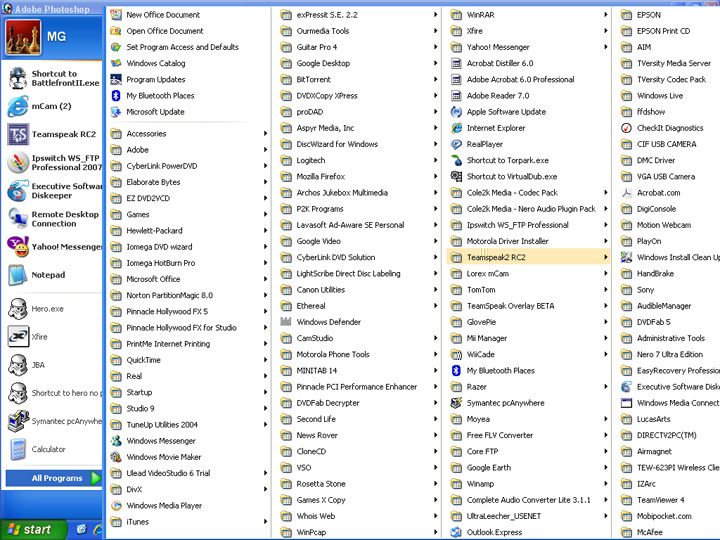This screenshot has height=540, width=720.
Task: Choose Set Program Access and Defaults
Action: coord(189,47)
